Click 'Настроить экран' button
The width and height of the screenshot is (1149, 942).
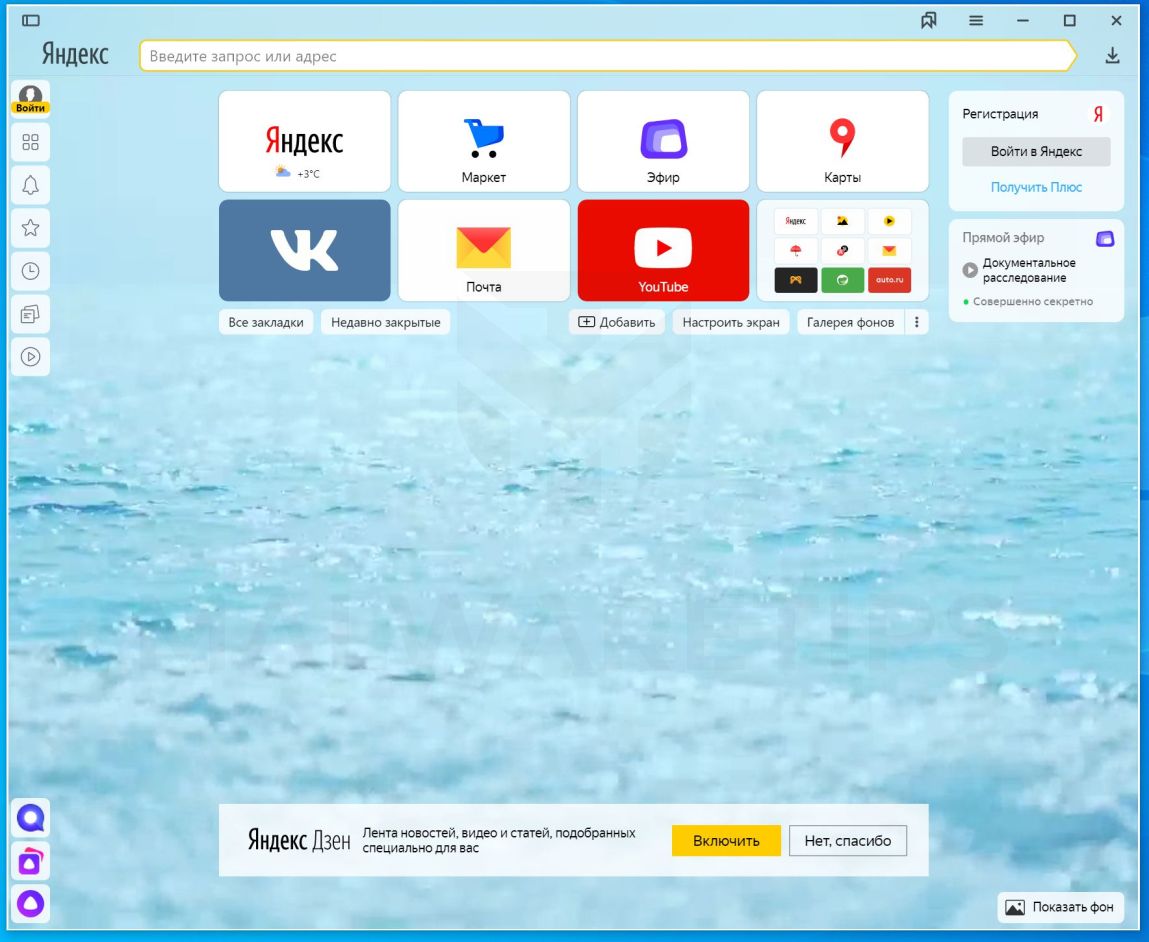click(731, 322)
